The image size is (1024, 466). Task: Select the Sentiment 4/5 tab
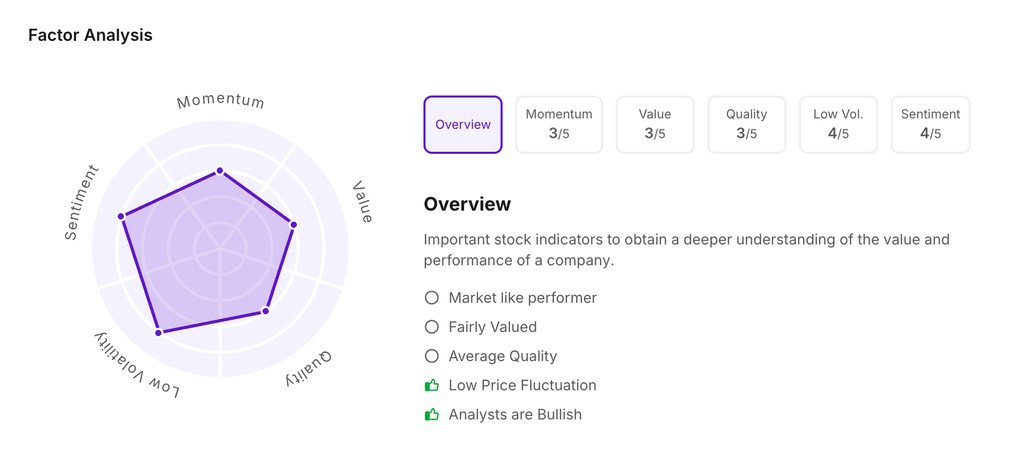tap(930, 125)
